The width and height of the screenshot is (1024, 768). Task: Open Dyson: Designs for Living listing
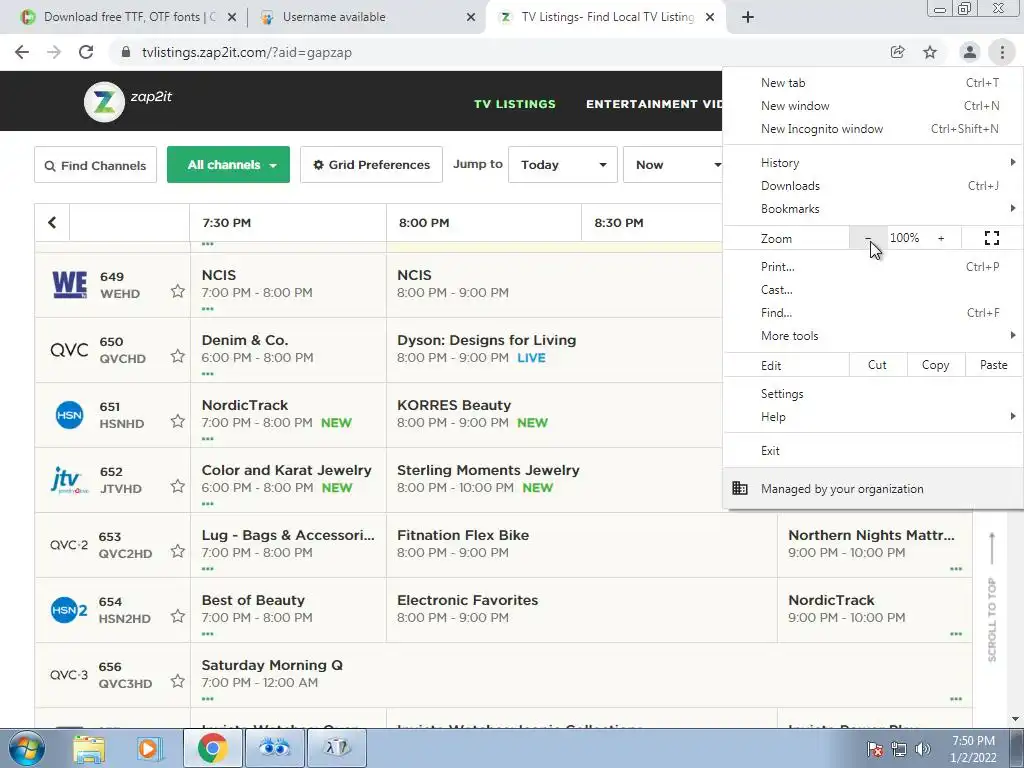tap(487, 340)
